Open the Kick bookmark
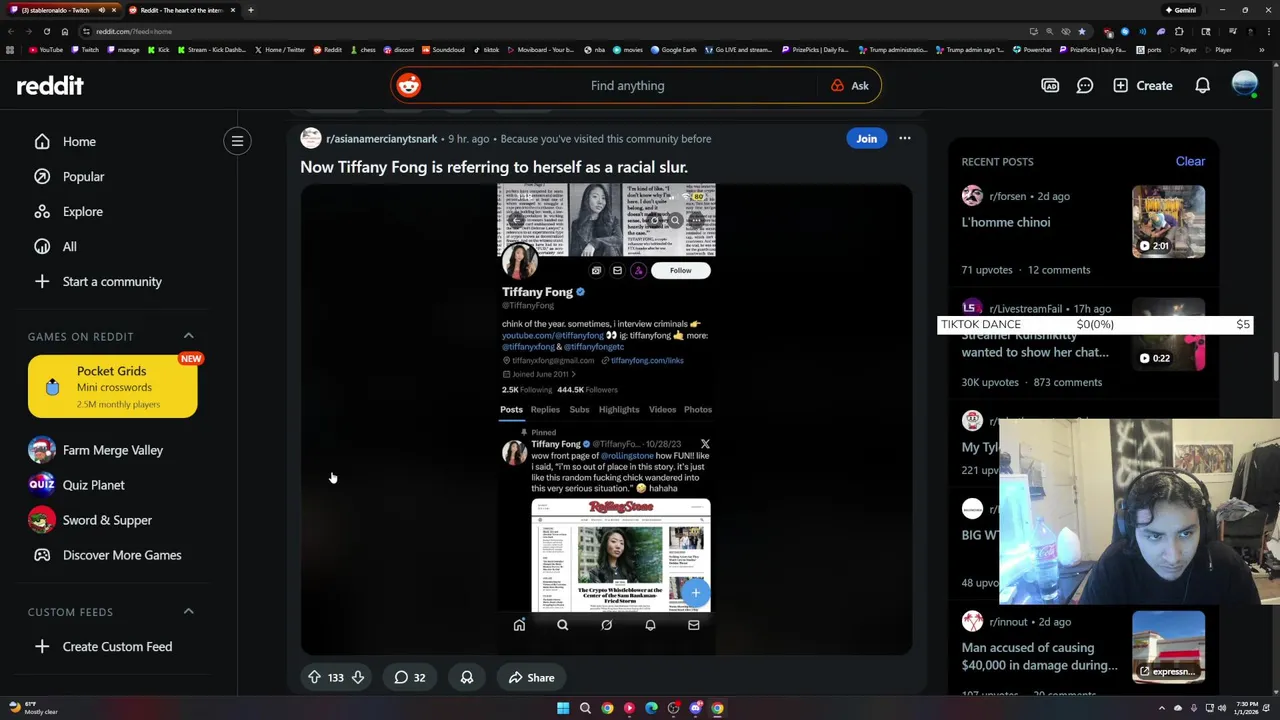 [x=158, y=50]
